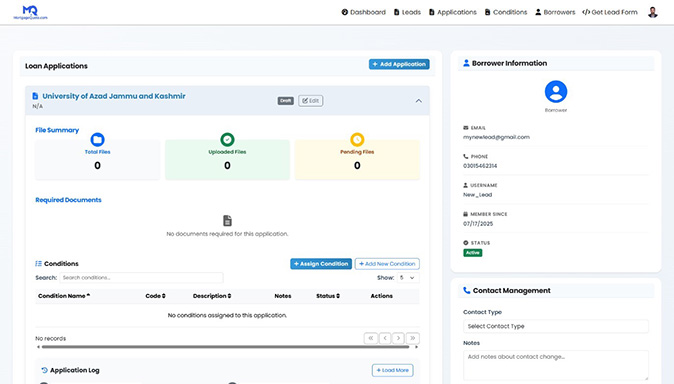Open the Select Contact Type dropdown
674x384 pixels.
coord(555,326)
